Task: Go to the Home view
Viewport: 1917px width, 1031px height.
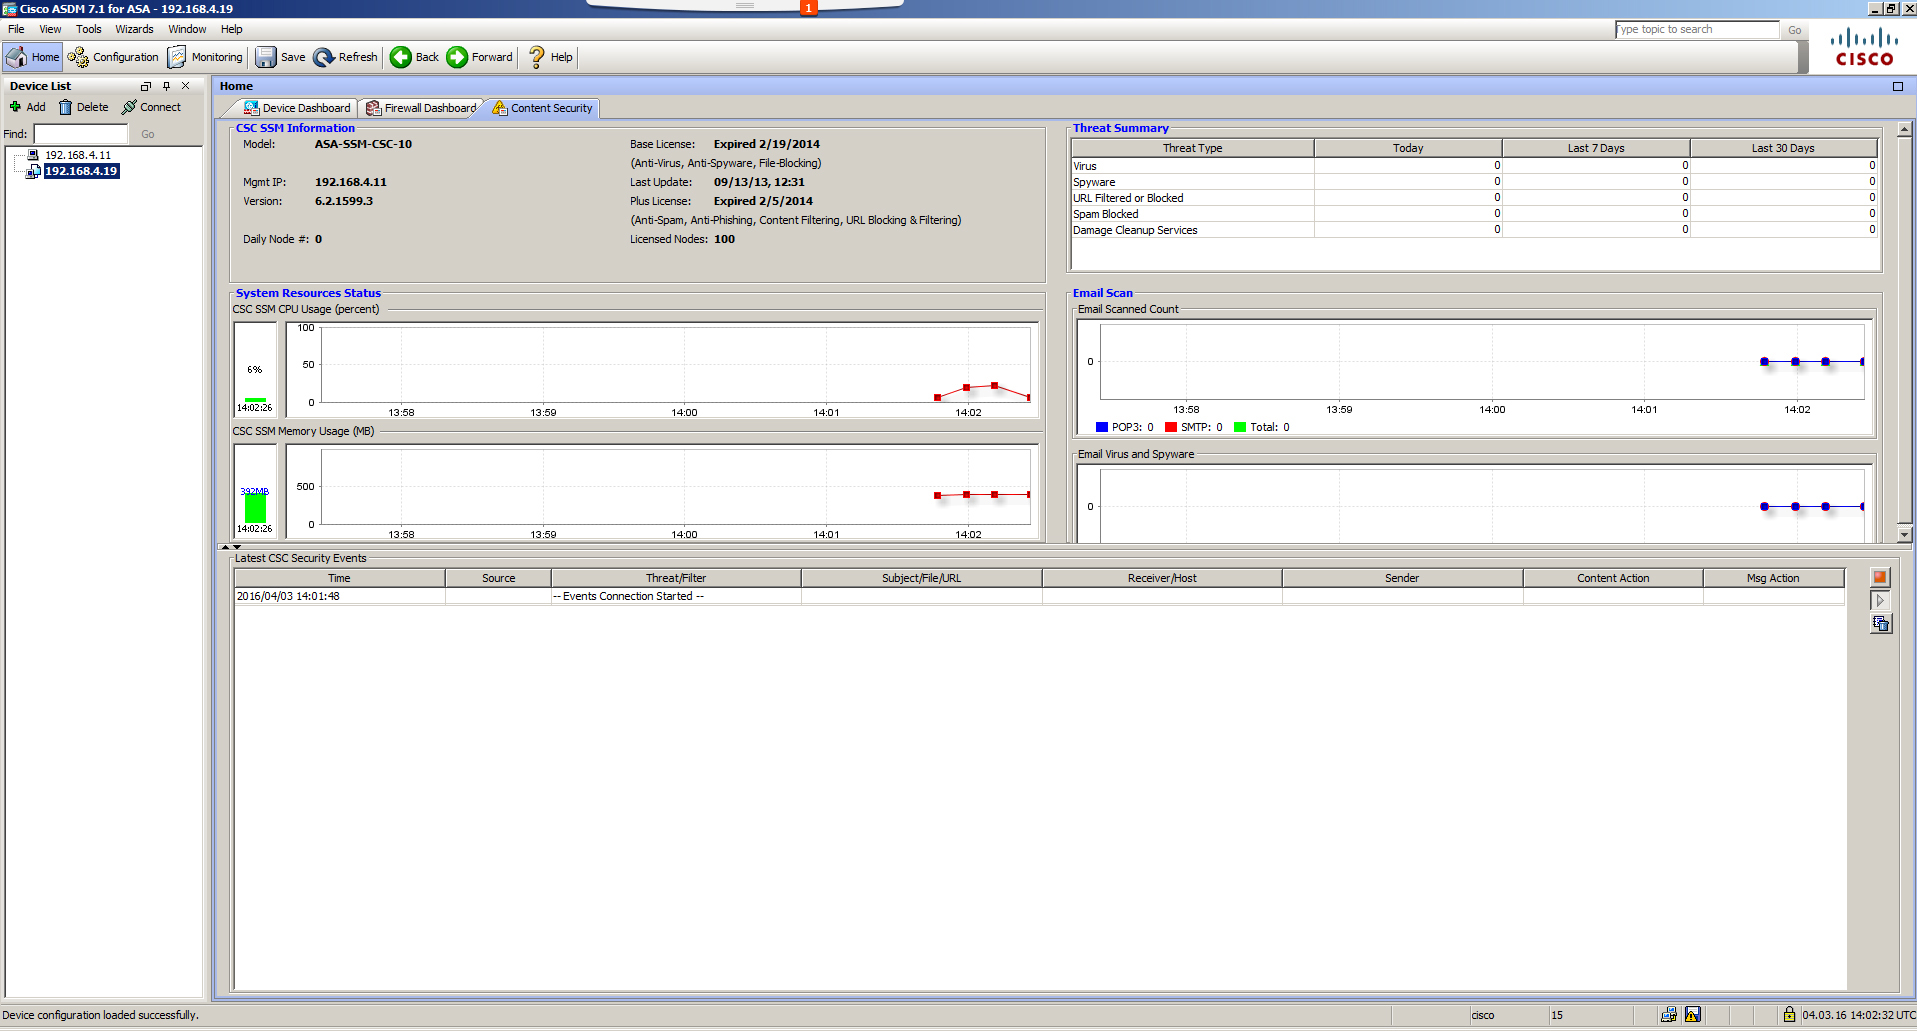Action: tap(33, 57)
